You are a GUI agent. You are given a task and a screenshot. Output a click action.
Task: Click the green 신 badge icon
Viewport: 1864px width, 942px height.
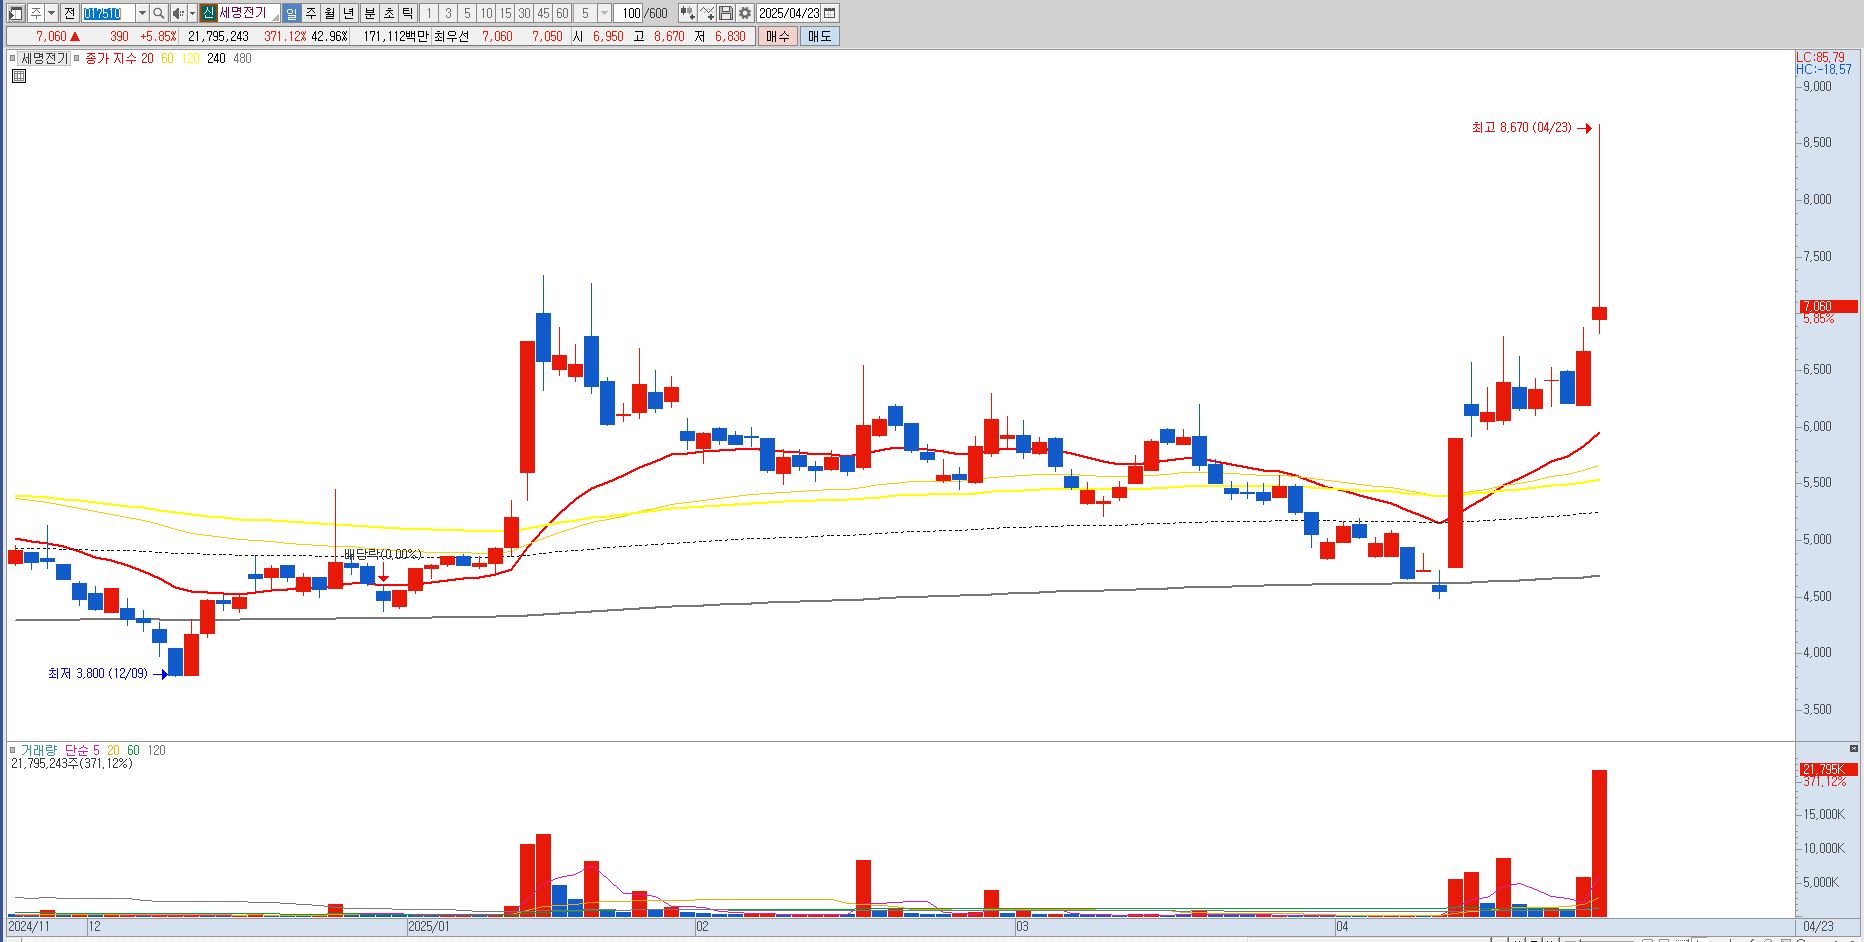(208, 13)
